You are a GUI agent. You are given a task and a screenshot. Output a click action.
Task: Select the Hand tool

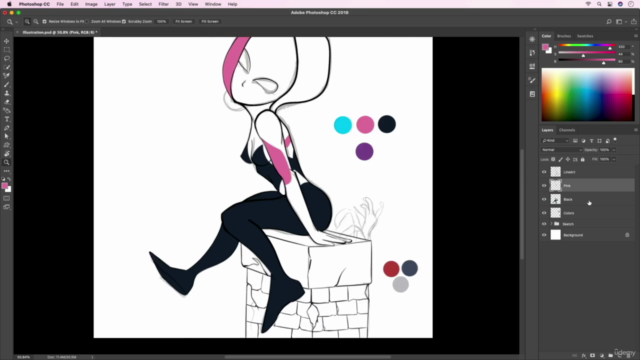tap(7, 153)
